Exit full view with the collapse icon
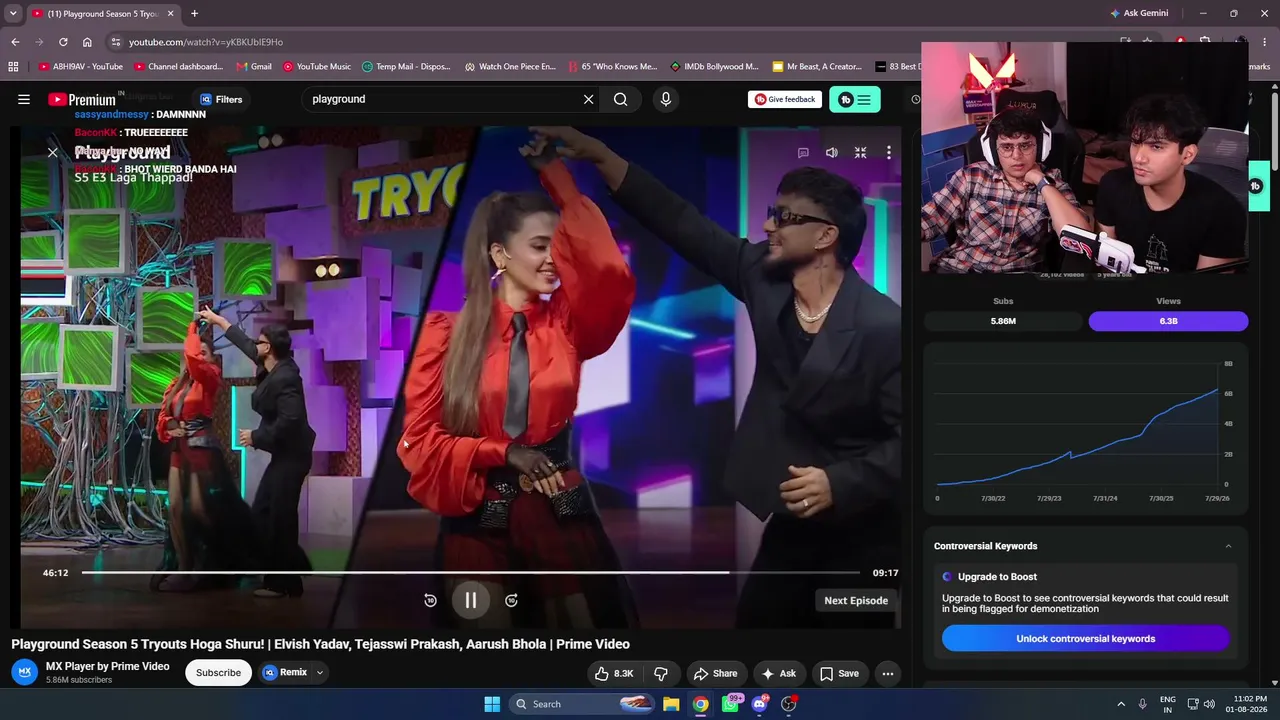 pos(860,153)
